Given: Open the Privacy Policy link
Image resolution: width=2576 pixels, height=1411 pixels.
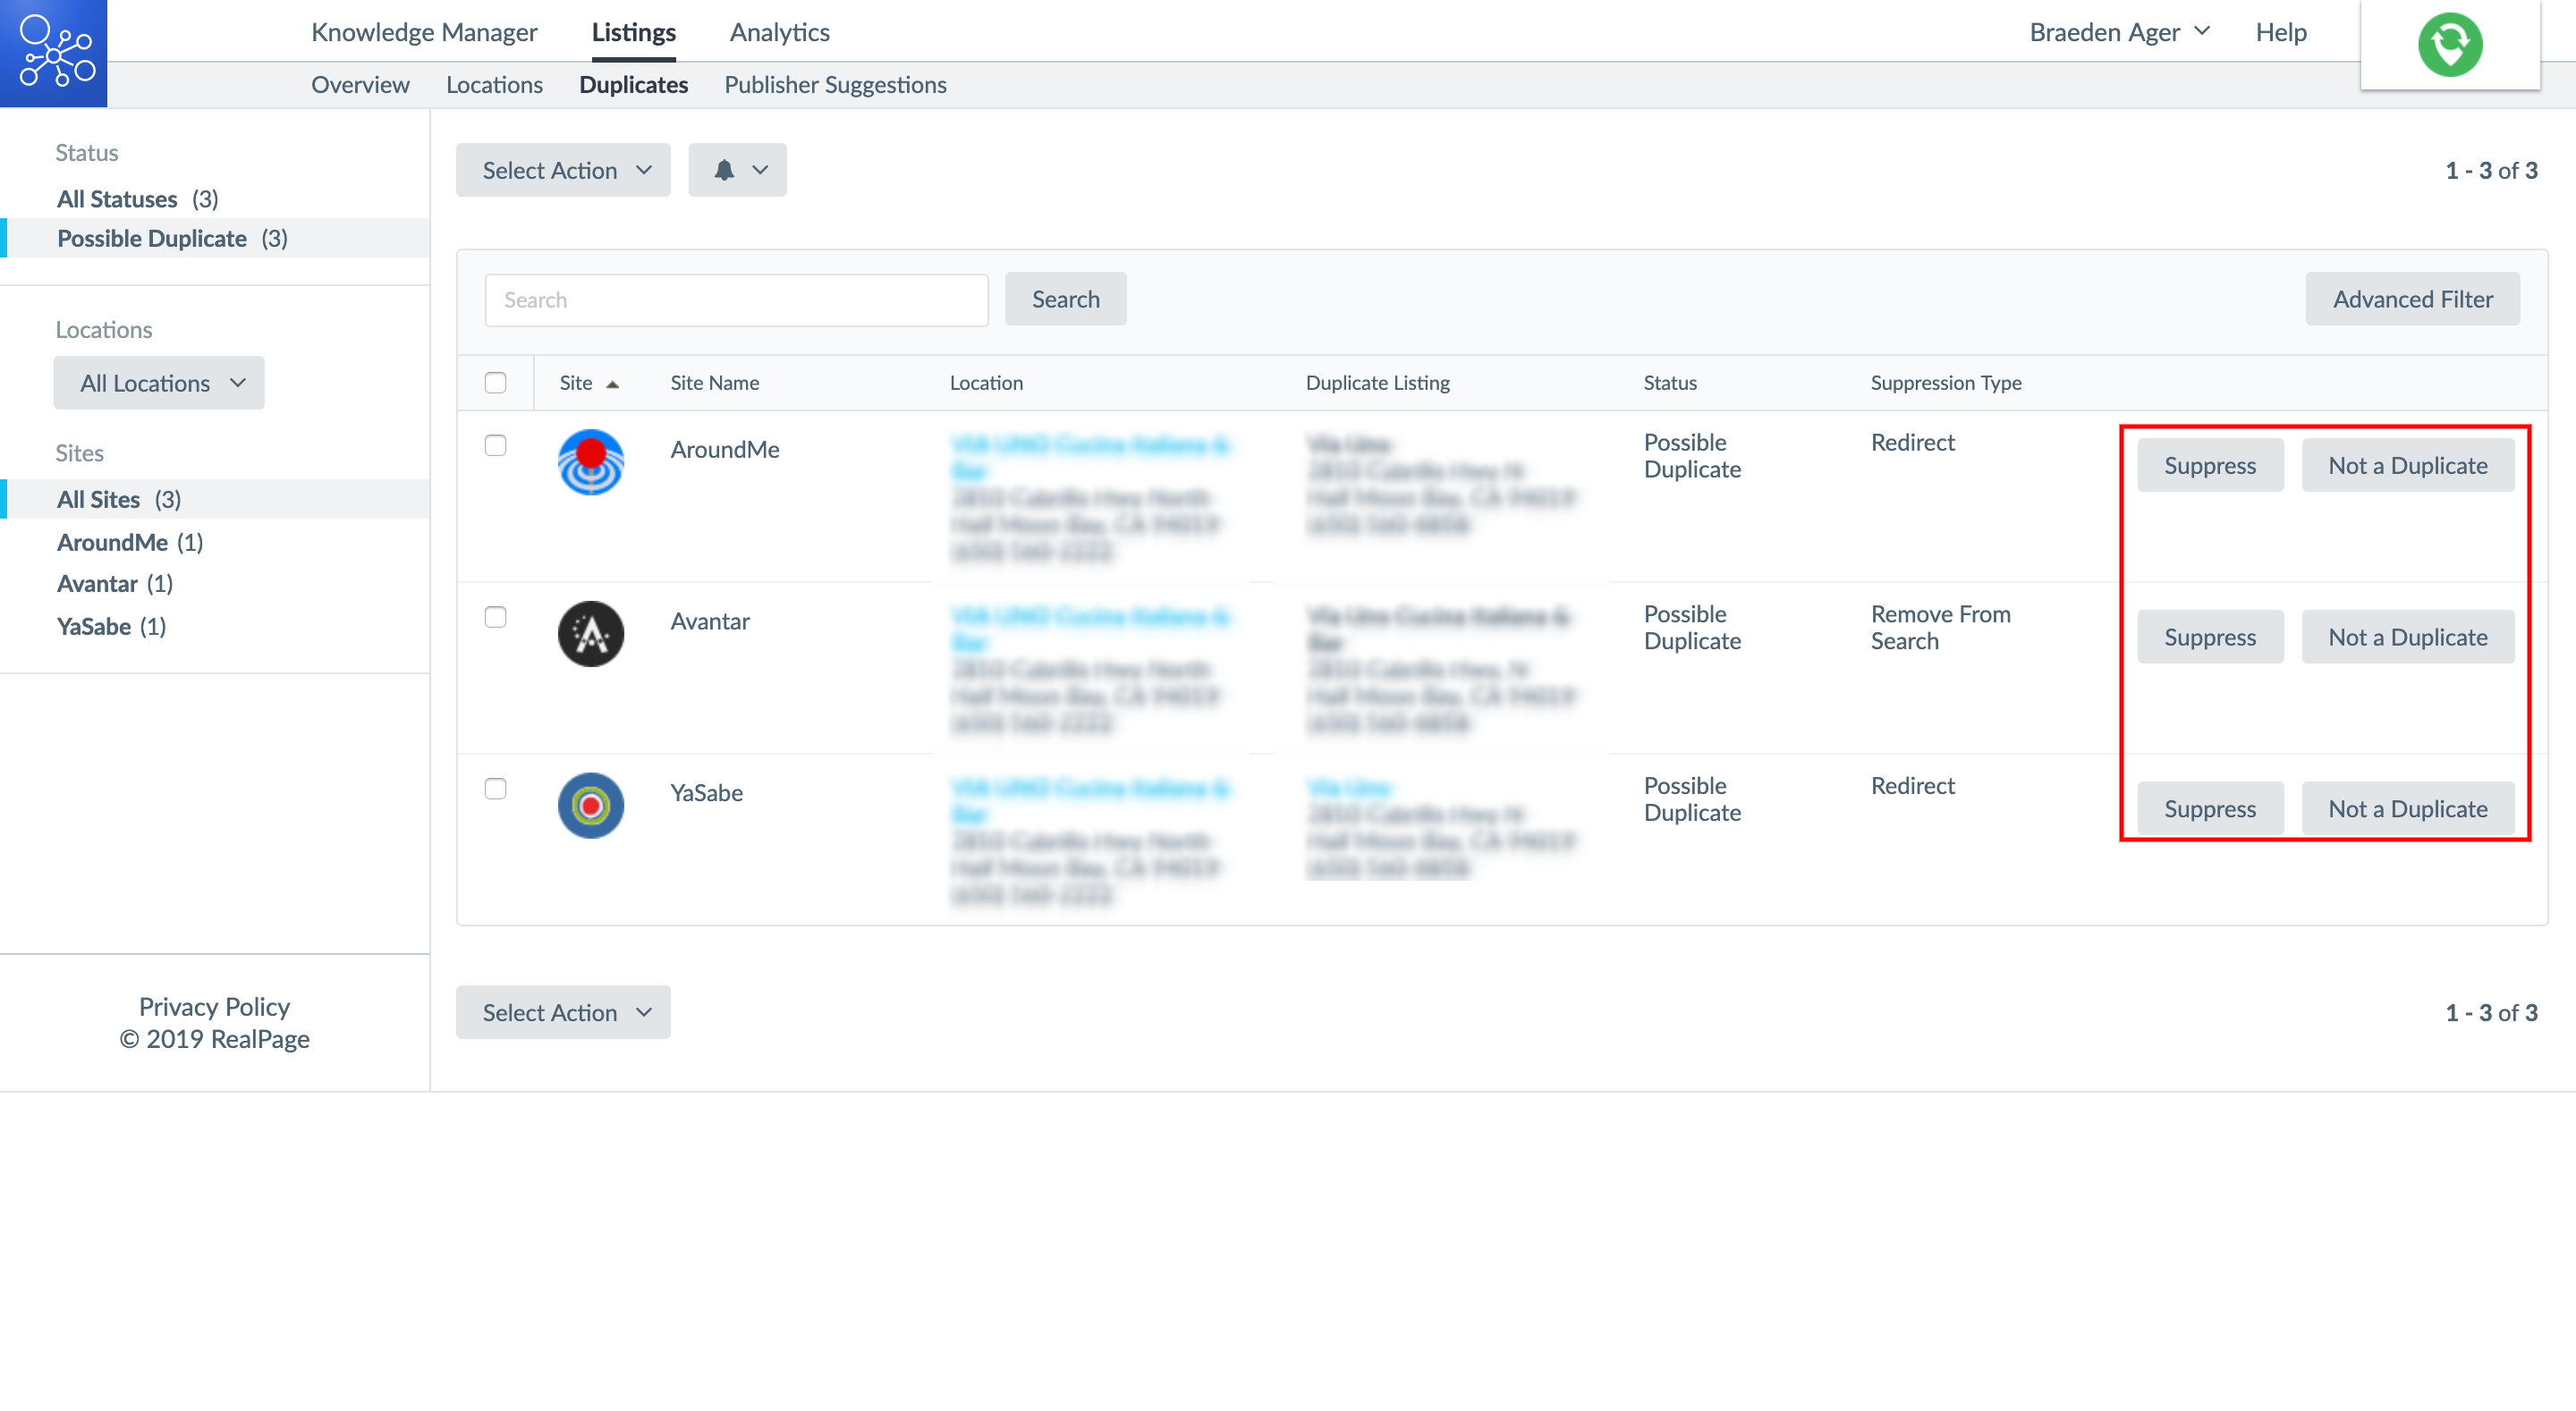Looking at the screenshot, I should click(214, 1006).
